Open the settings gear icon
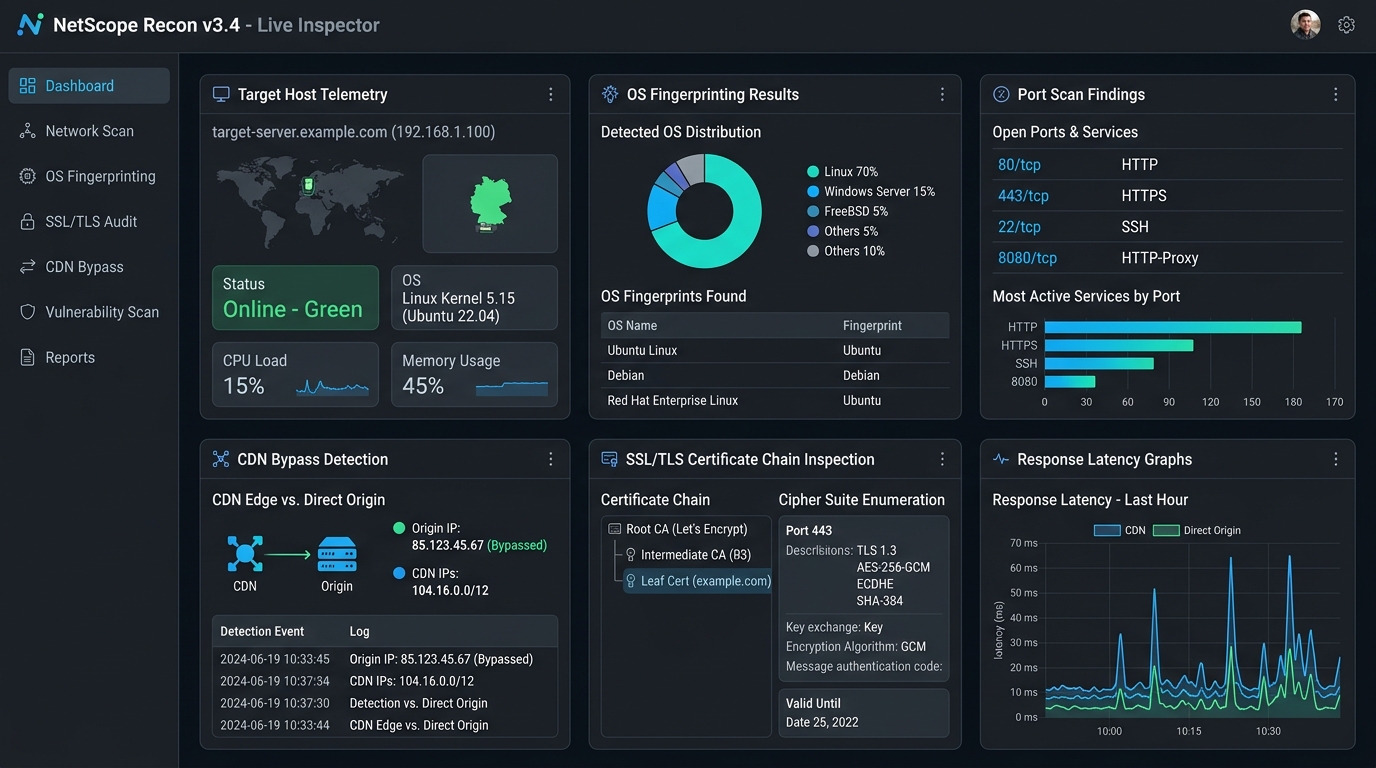 pos(1346,25)
